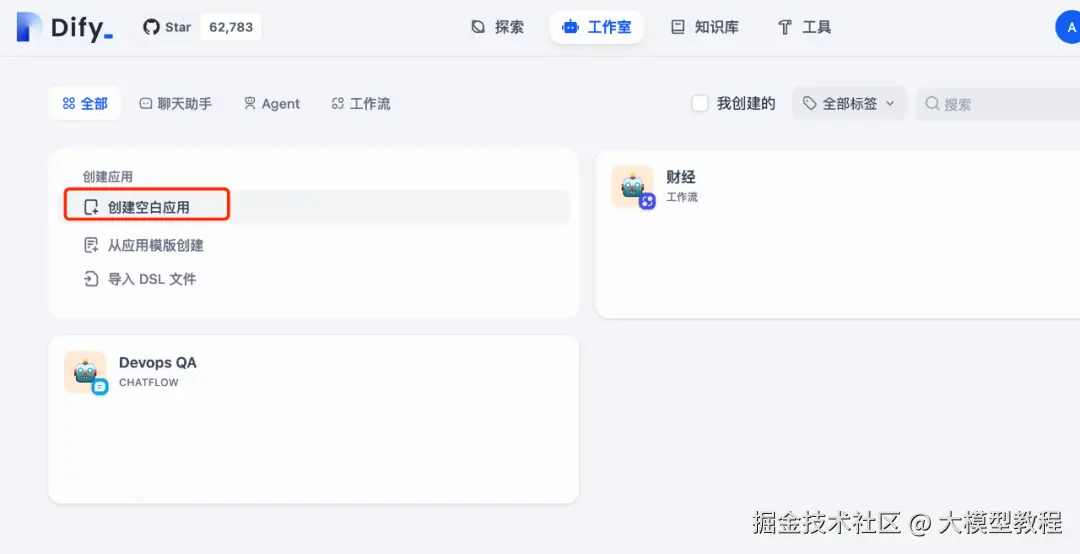Click the 工作流 label under 财经
Image resolution: width=1080 pixels, height=554 pixels.
coord(682,197)
